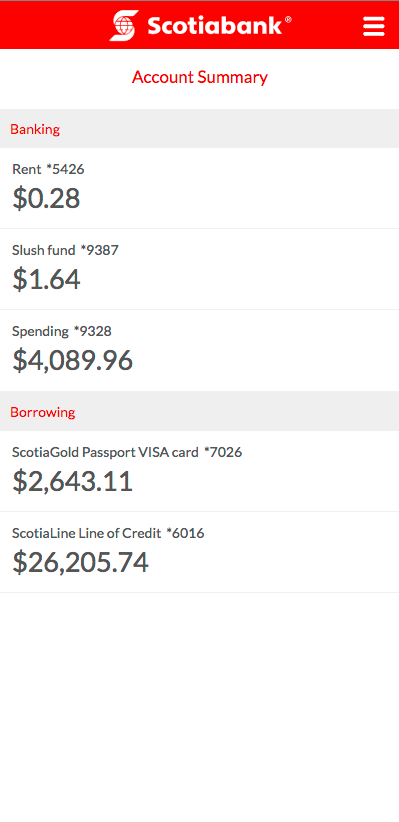Click the gray Borrowing section bar
Image resolution: width=399 pixels, height=822 pixels.
199,412
